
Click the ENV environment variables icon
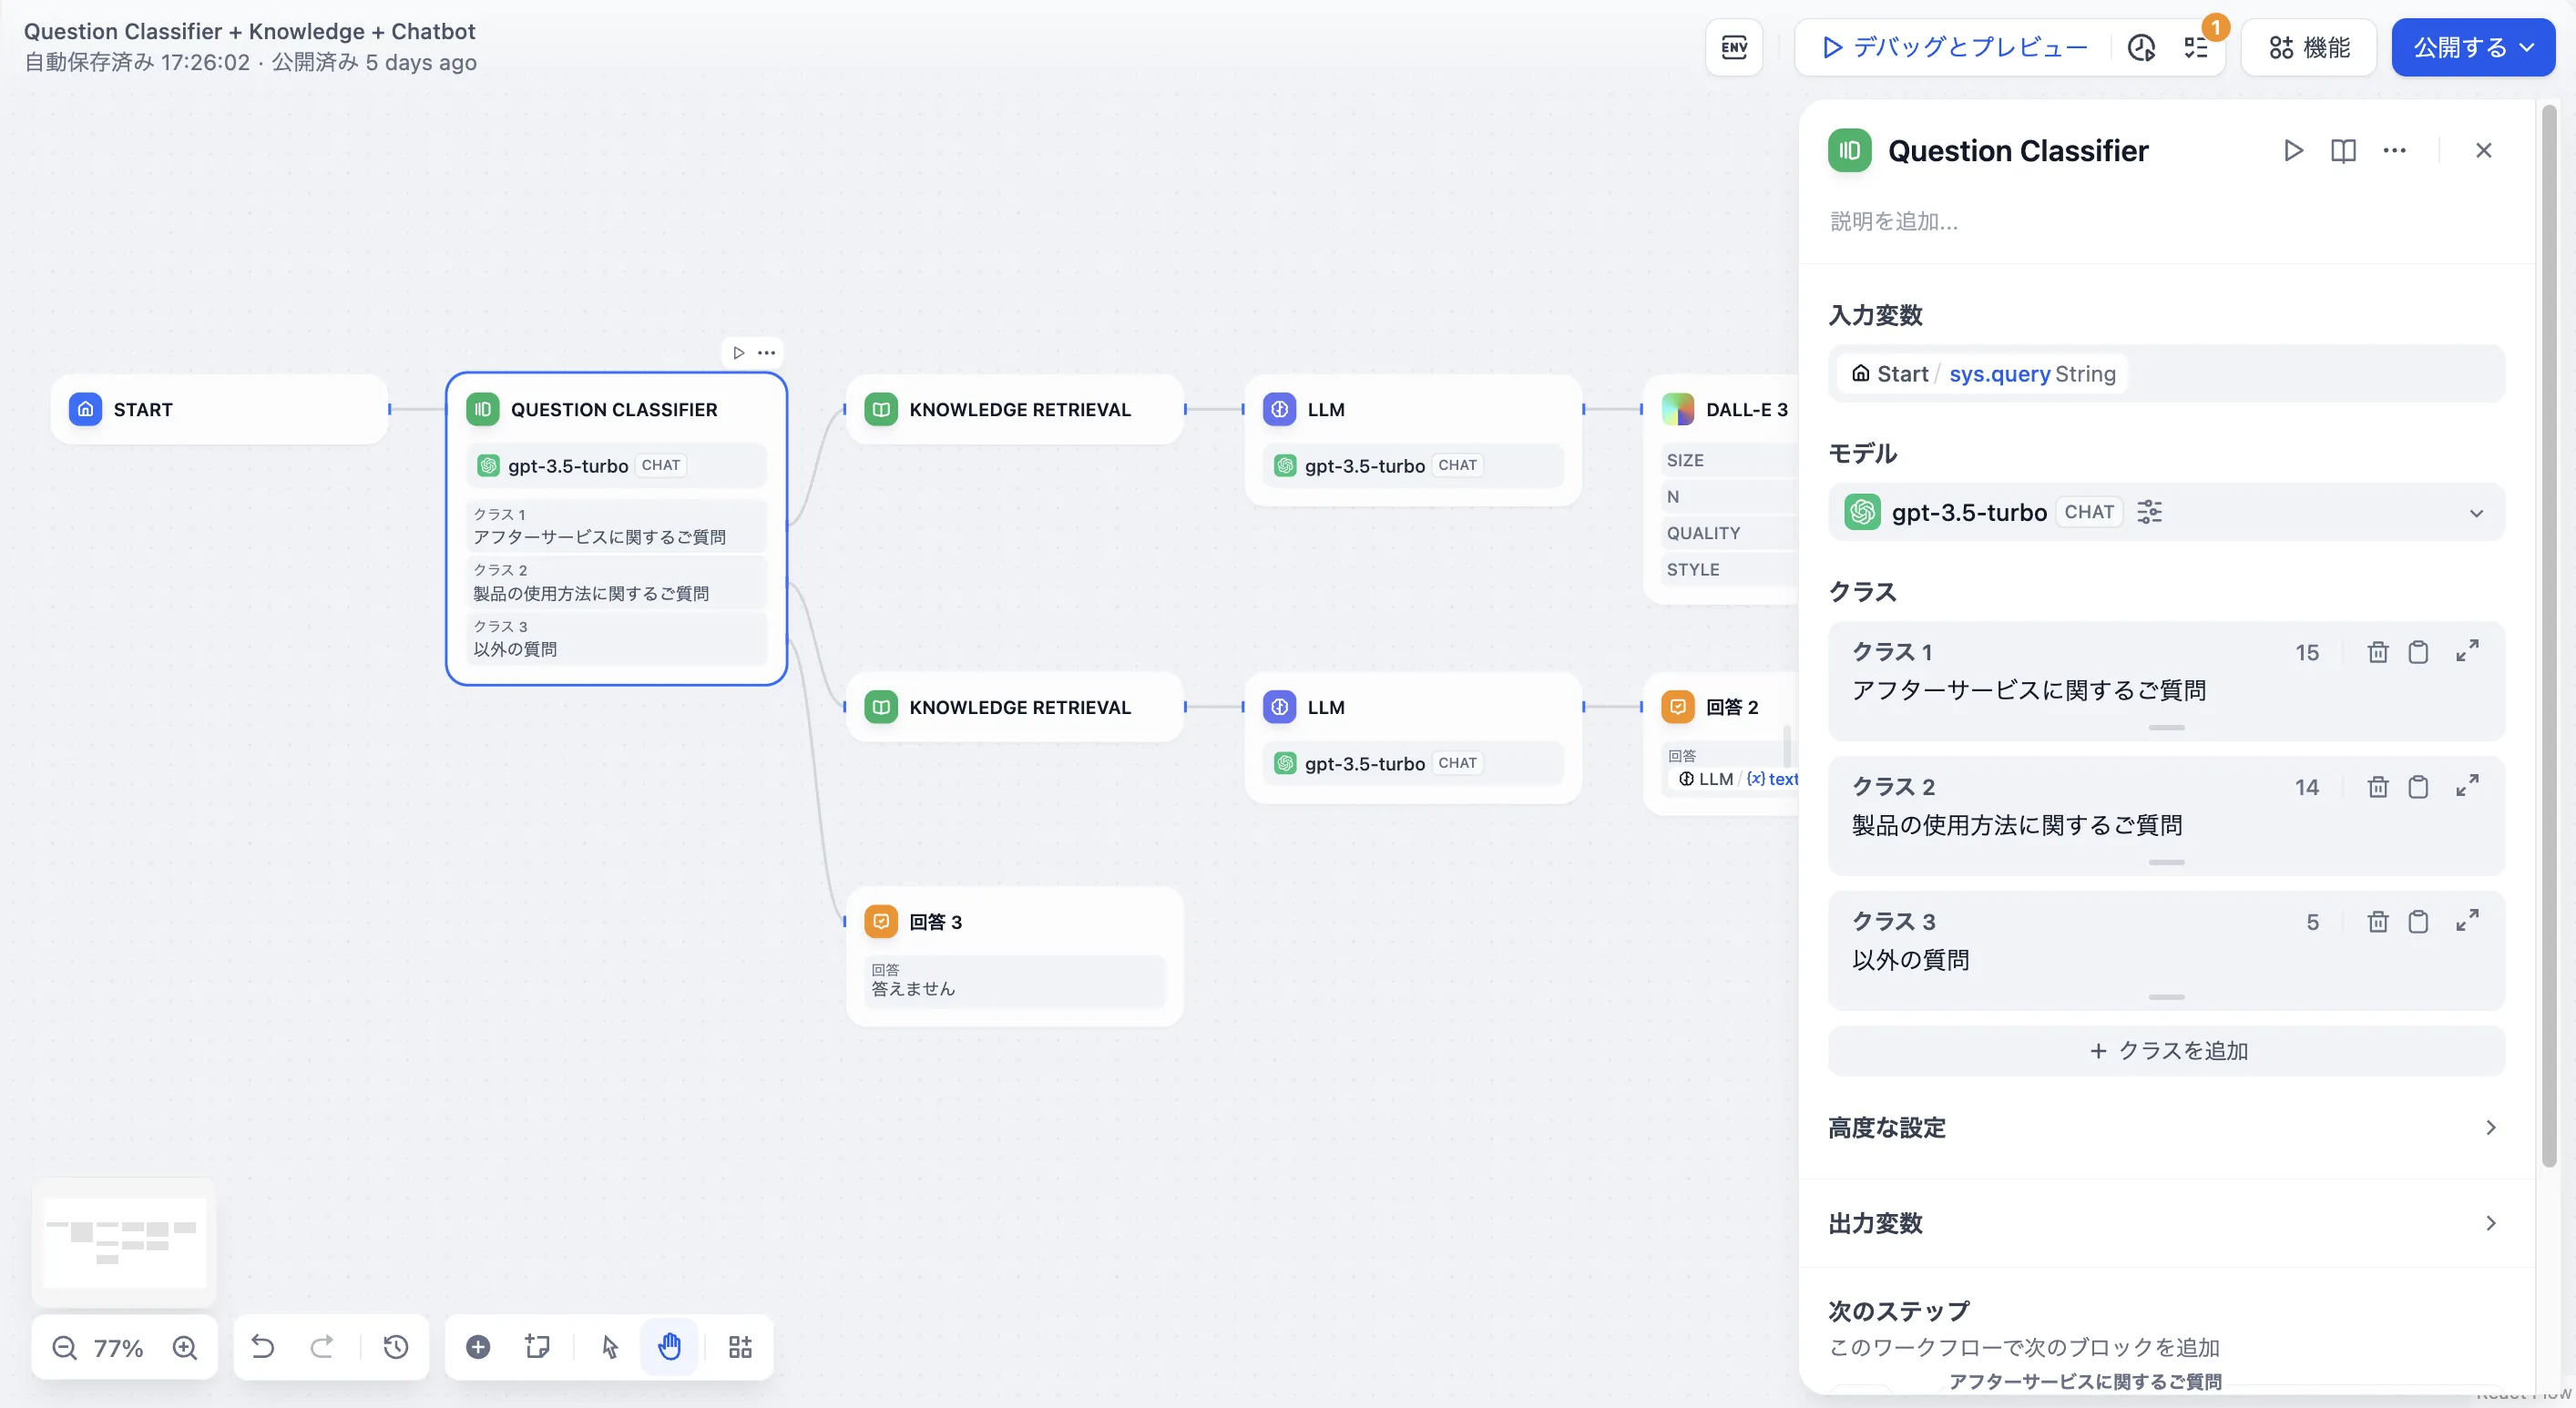1734,47
